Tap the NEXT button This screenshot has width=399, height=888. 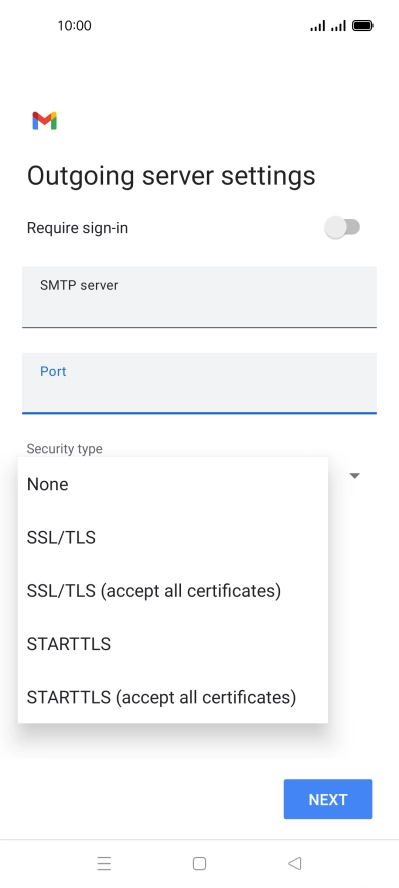pyautogui.click(x=328, y=799)
